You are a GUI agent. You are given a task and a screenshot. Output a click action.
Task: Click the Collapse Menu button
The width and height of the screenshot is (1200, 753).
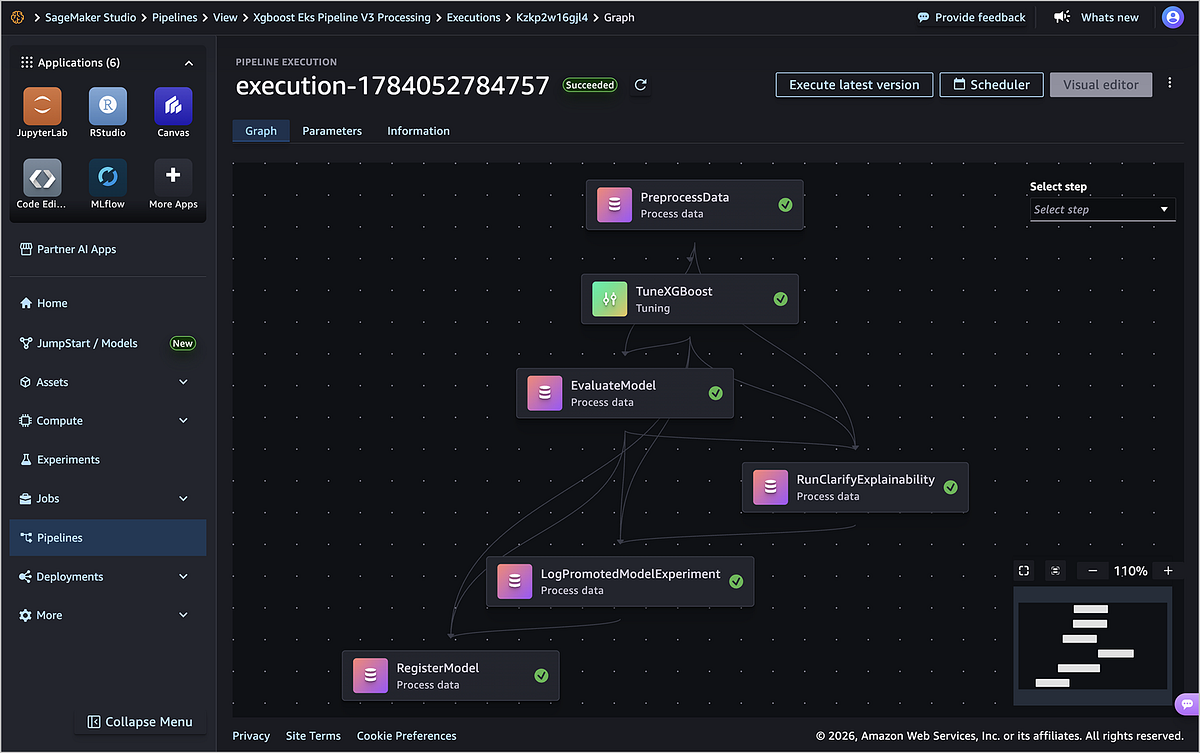point(140,721)
